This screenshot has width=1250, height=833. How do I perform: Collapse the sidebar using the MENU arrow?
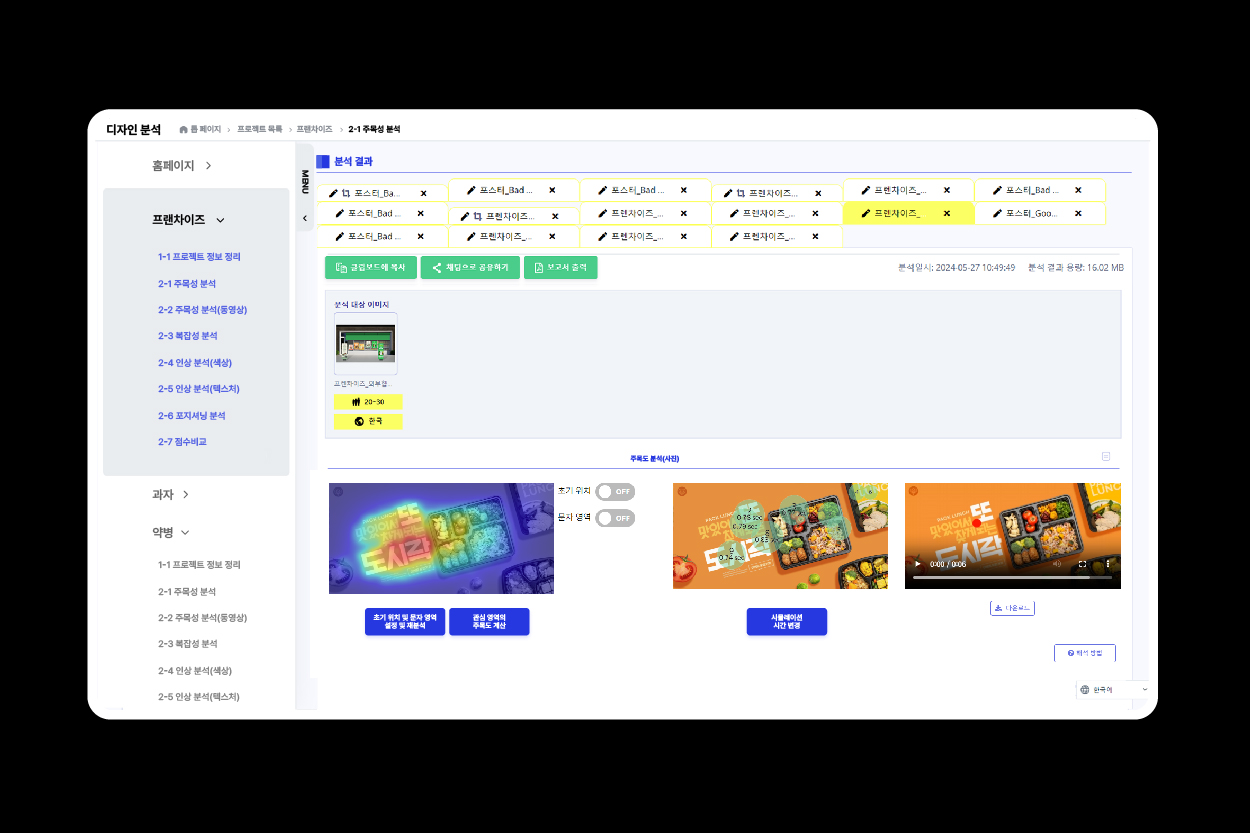point(305,218)
